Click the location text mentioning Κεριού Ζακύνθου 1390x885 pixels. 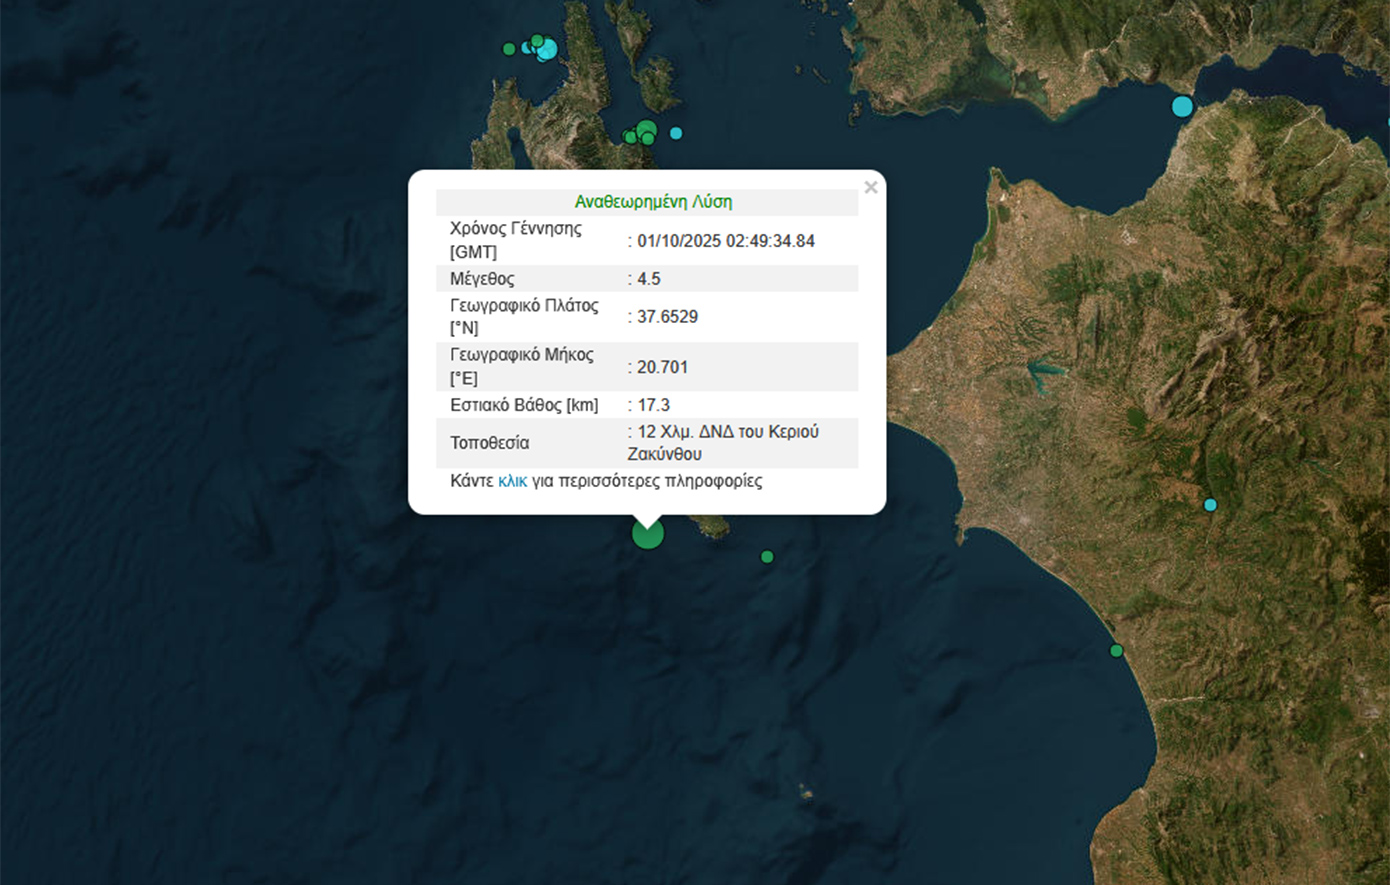(x=727, y=443)
